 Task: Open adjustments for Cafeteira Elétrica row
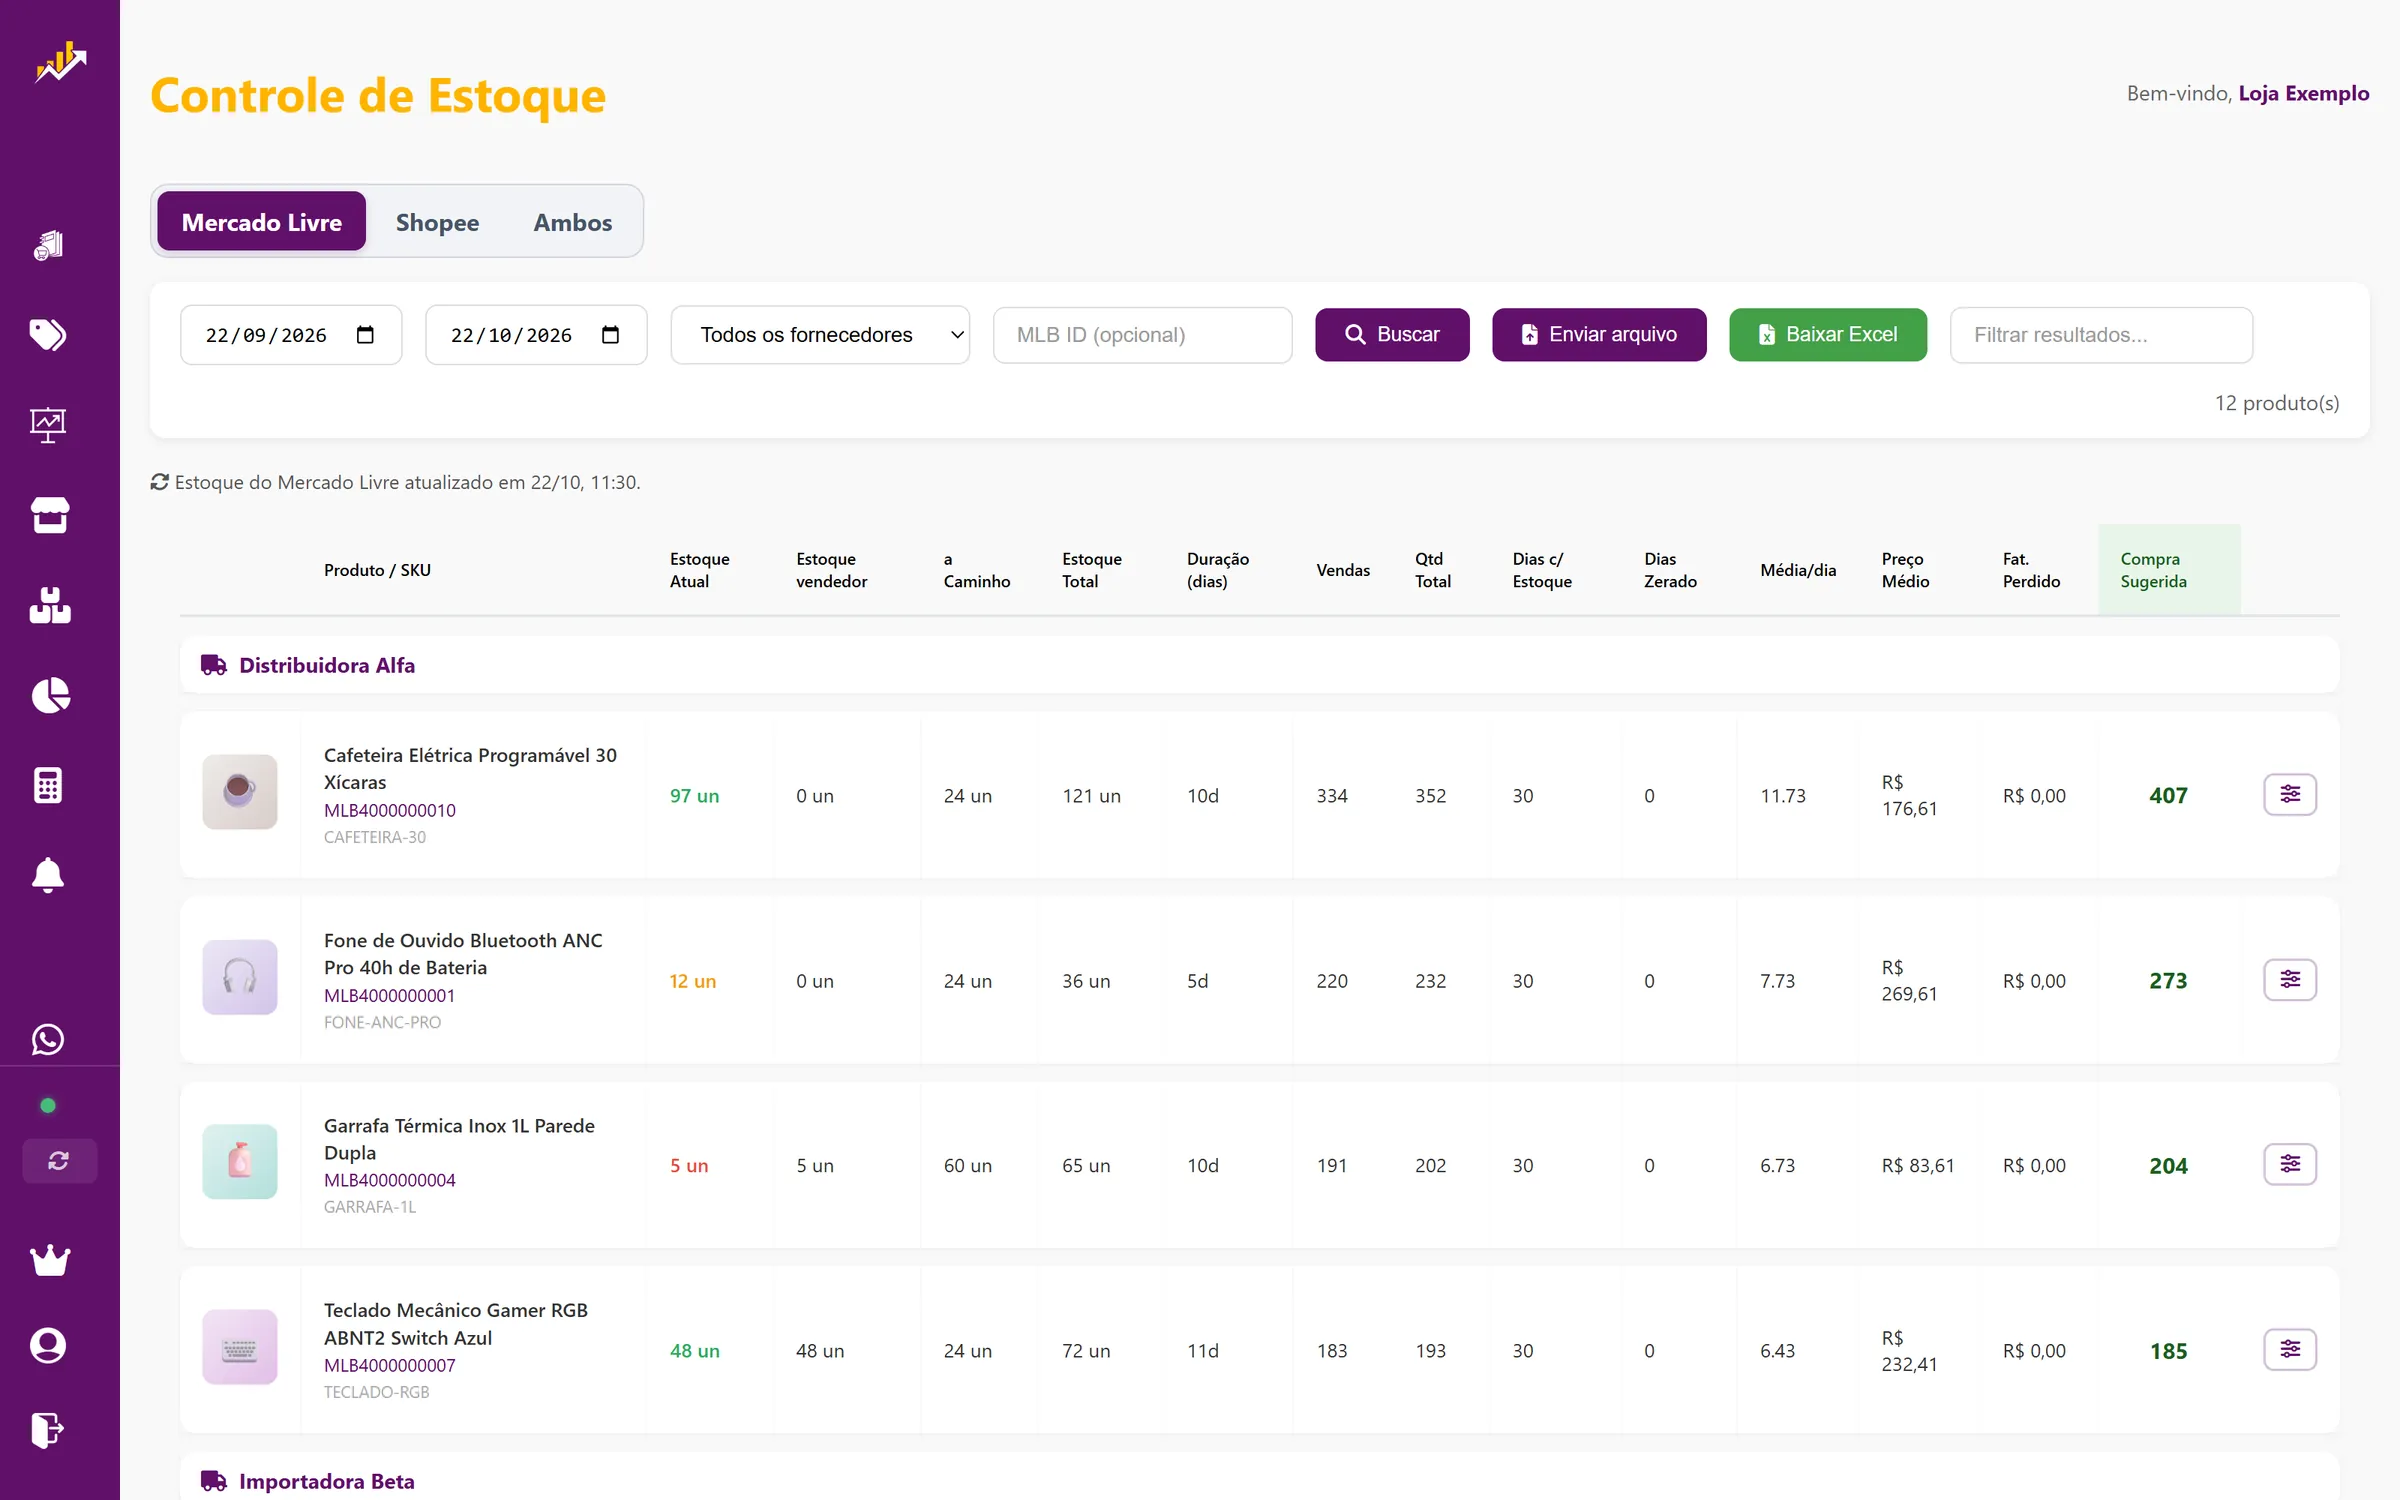[x=2290, y=795]
